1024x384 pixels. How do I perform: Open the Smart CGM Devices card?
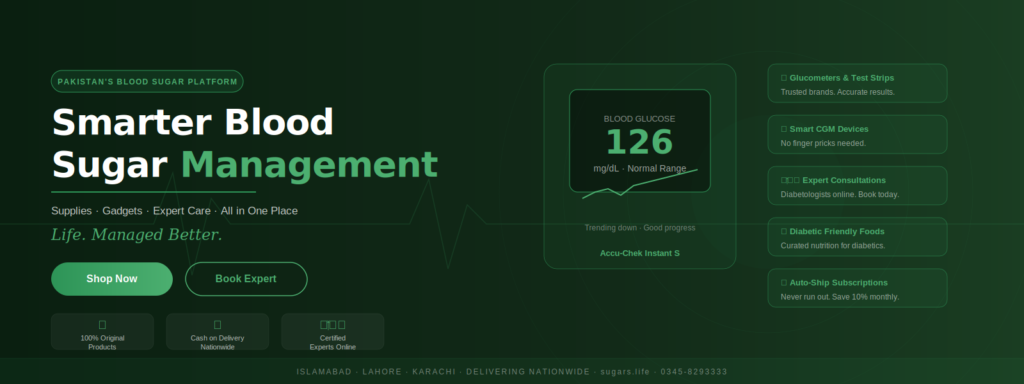coord(857,135)
